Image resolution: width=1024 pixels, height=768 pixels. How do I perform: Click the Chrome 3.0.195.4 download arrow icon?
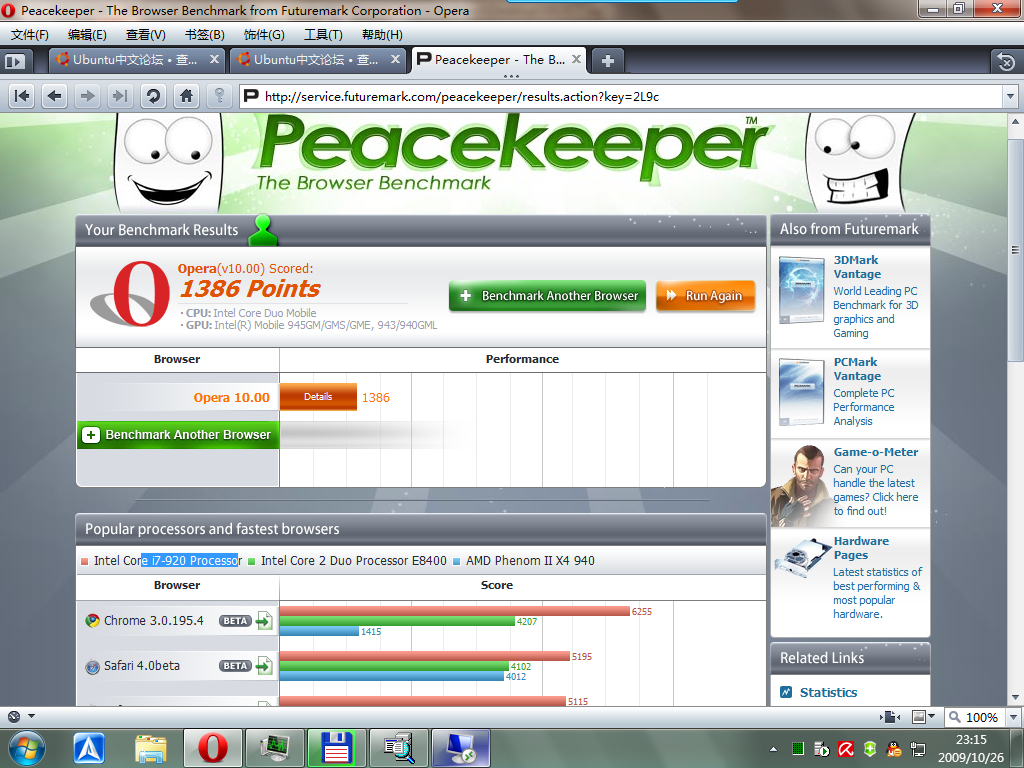click(264, 620)
